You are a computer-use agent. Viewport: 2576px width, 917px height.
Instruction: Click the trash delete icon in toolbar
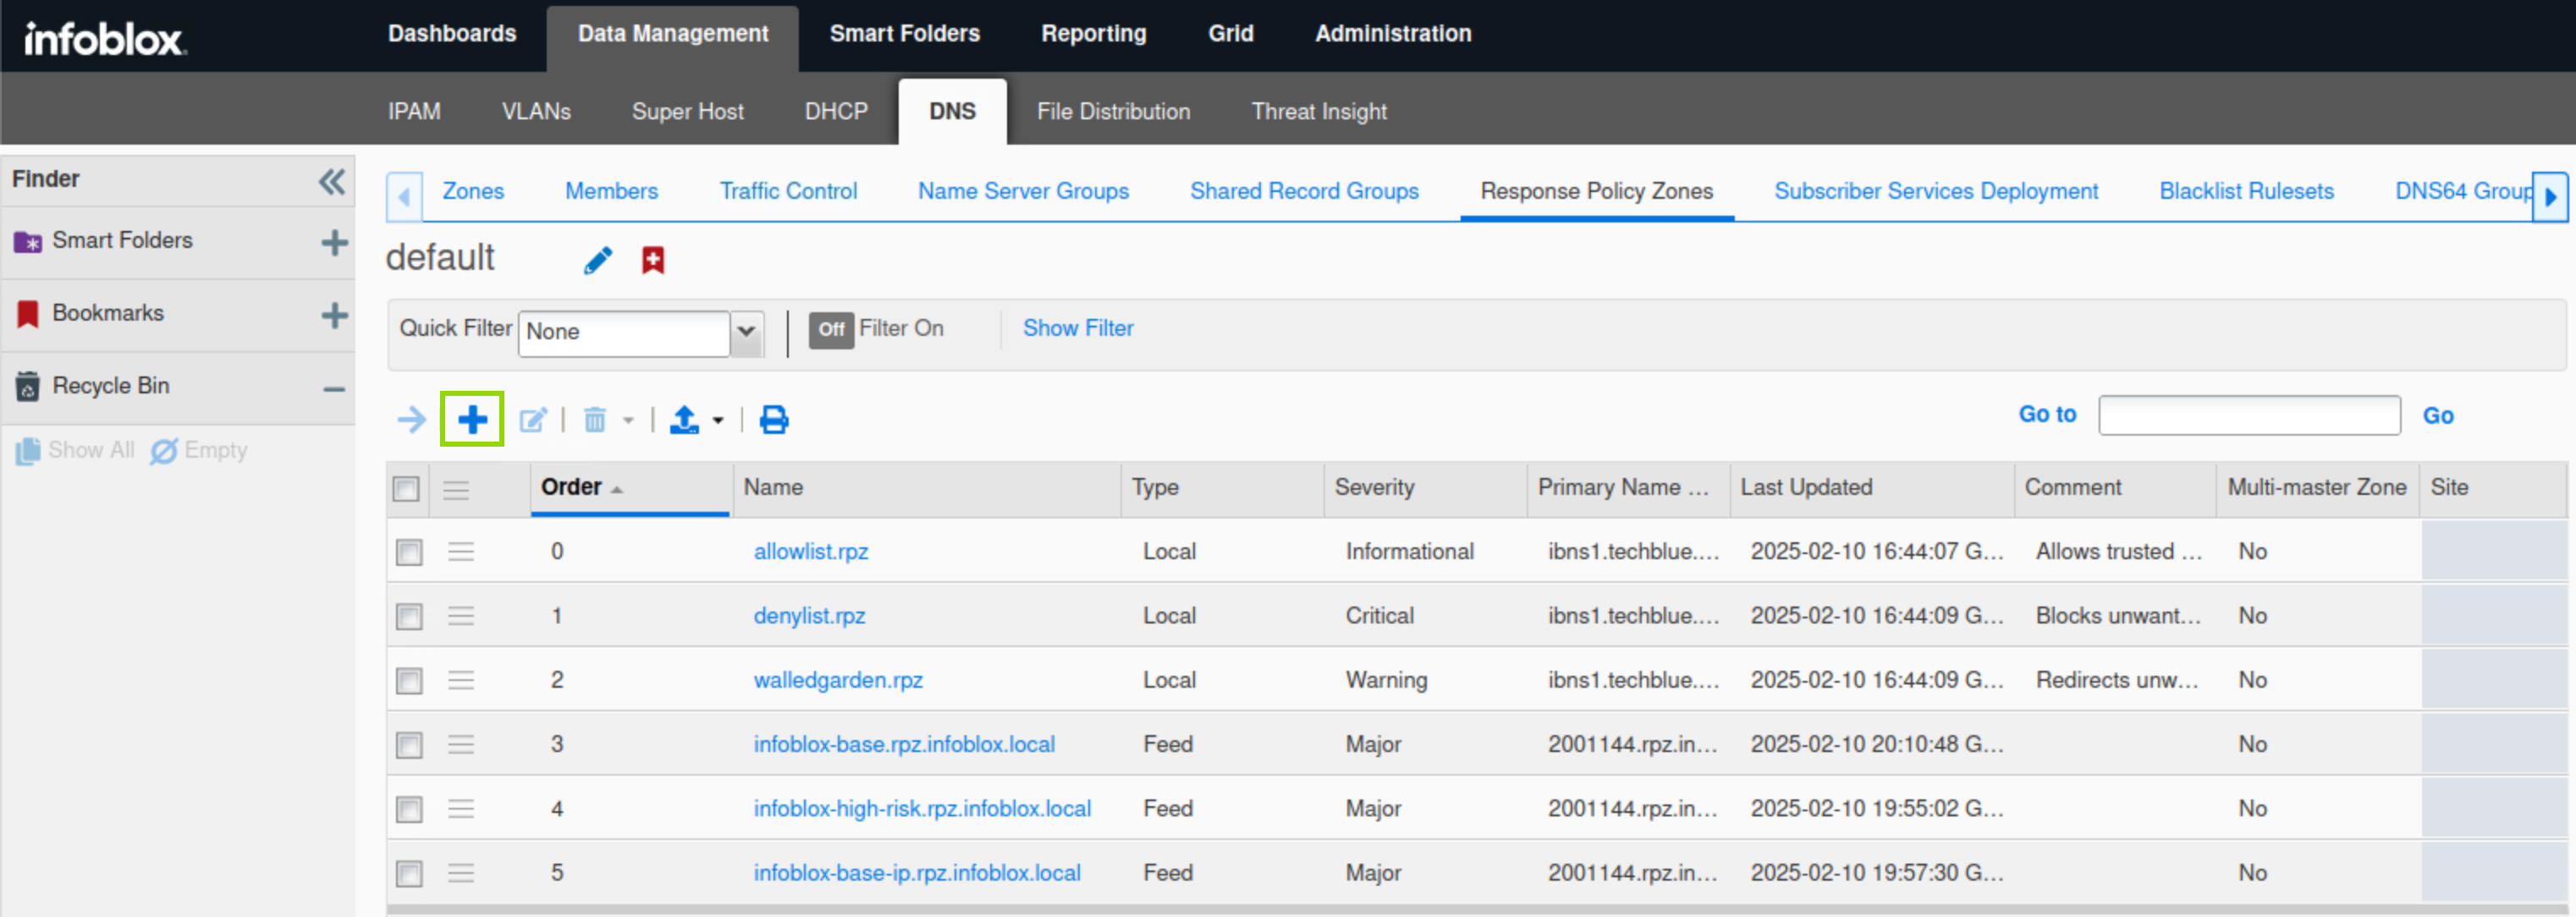coord(594,420)
